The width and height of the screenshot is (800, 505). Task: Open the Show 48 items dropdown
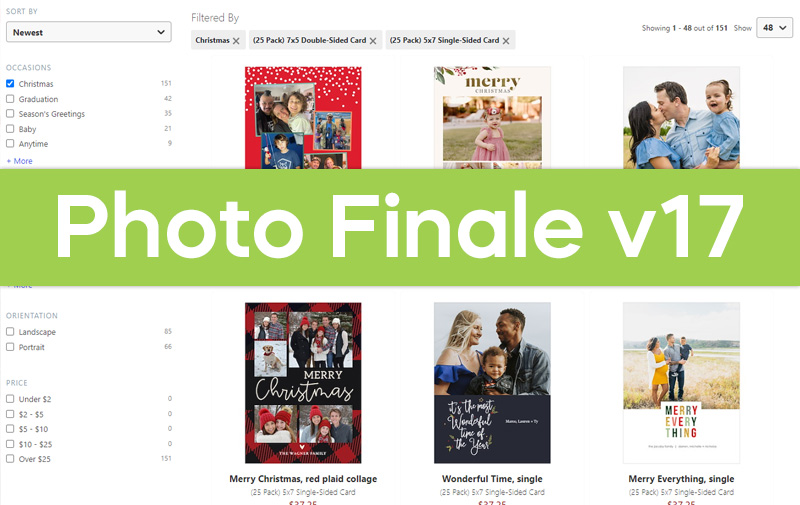pyautogui.click(x=774, y=28)
